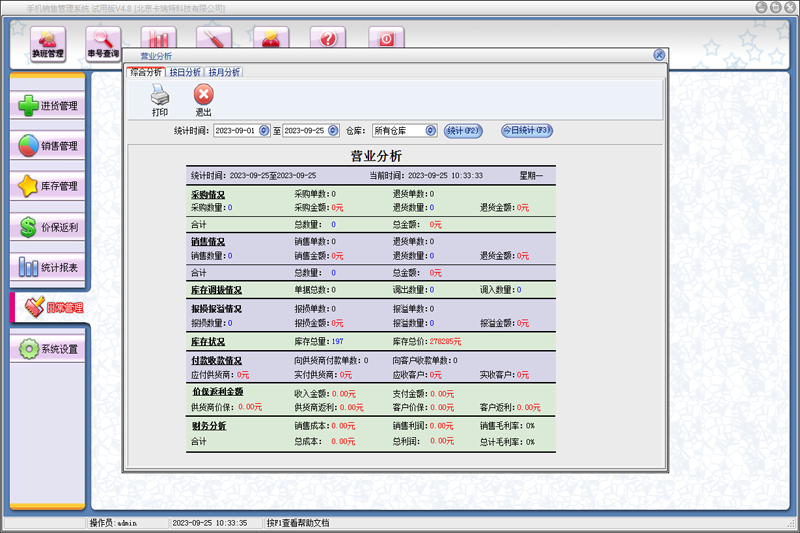Screen dimensions: 800x533
Task: Open 价保返利 sidebar module
Action: coord(48,227)
